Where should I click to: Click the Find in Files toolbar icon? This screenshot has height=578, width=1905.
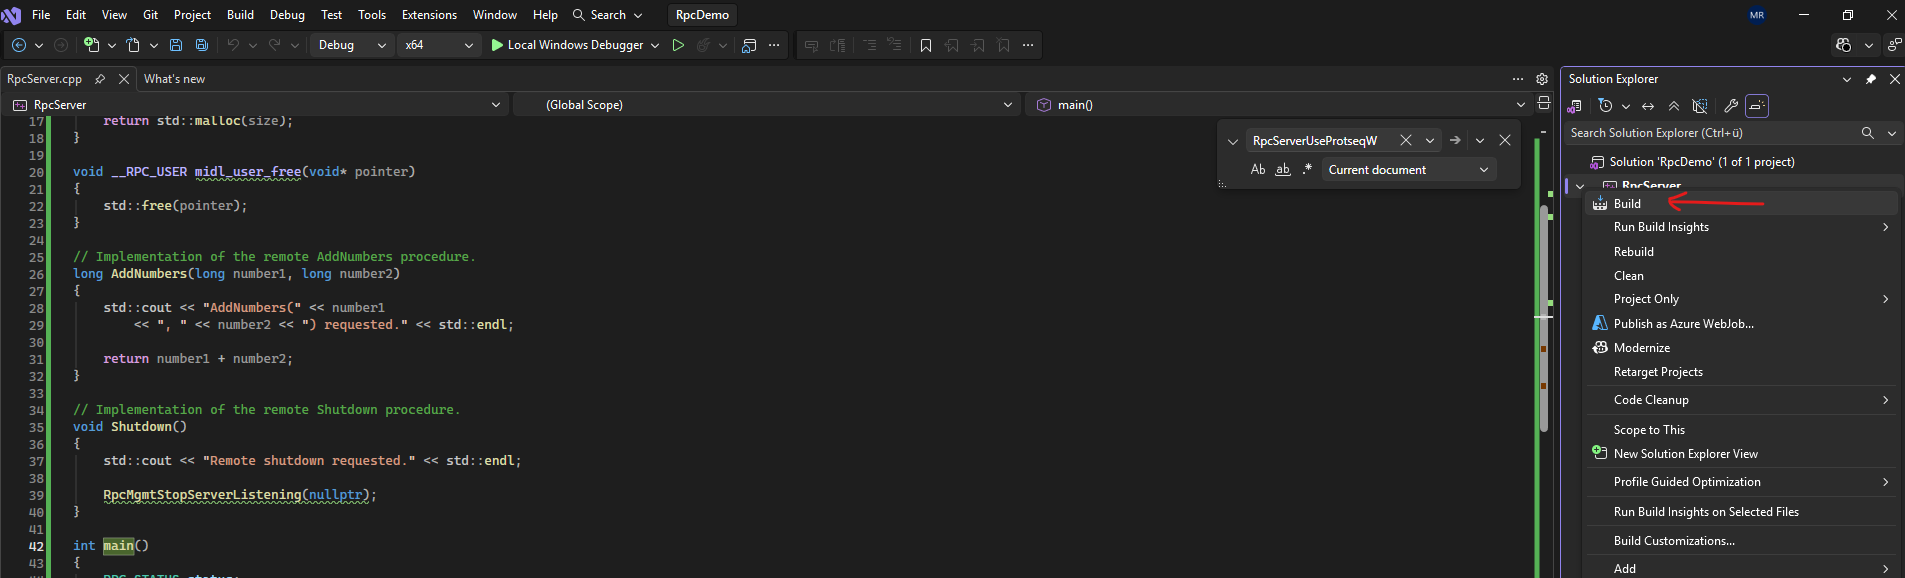point(749,45)
